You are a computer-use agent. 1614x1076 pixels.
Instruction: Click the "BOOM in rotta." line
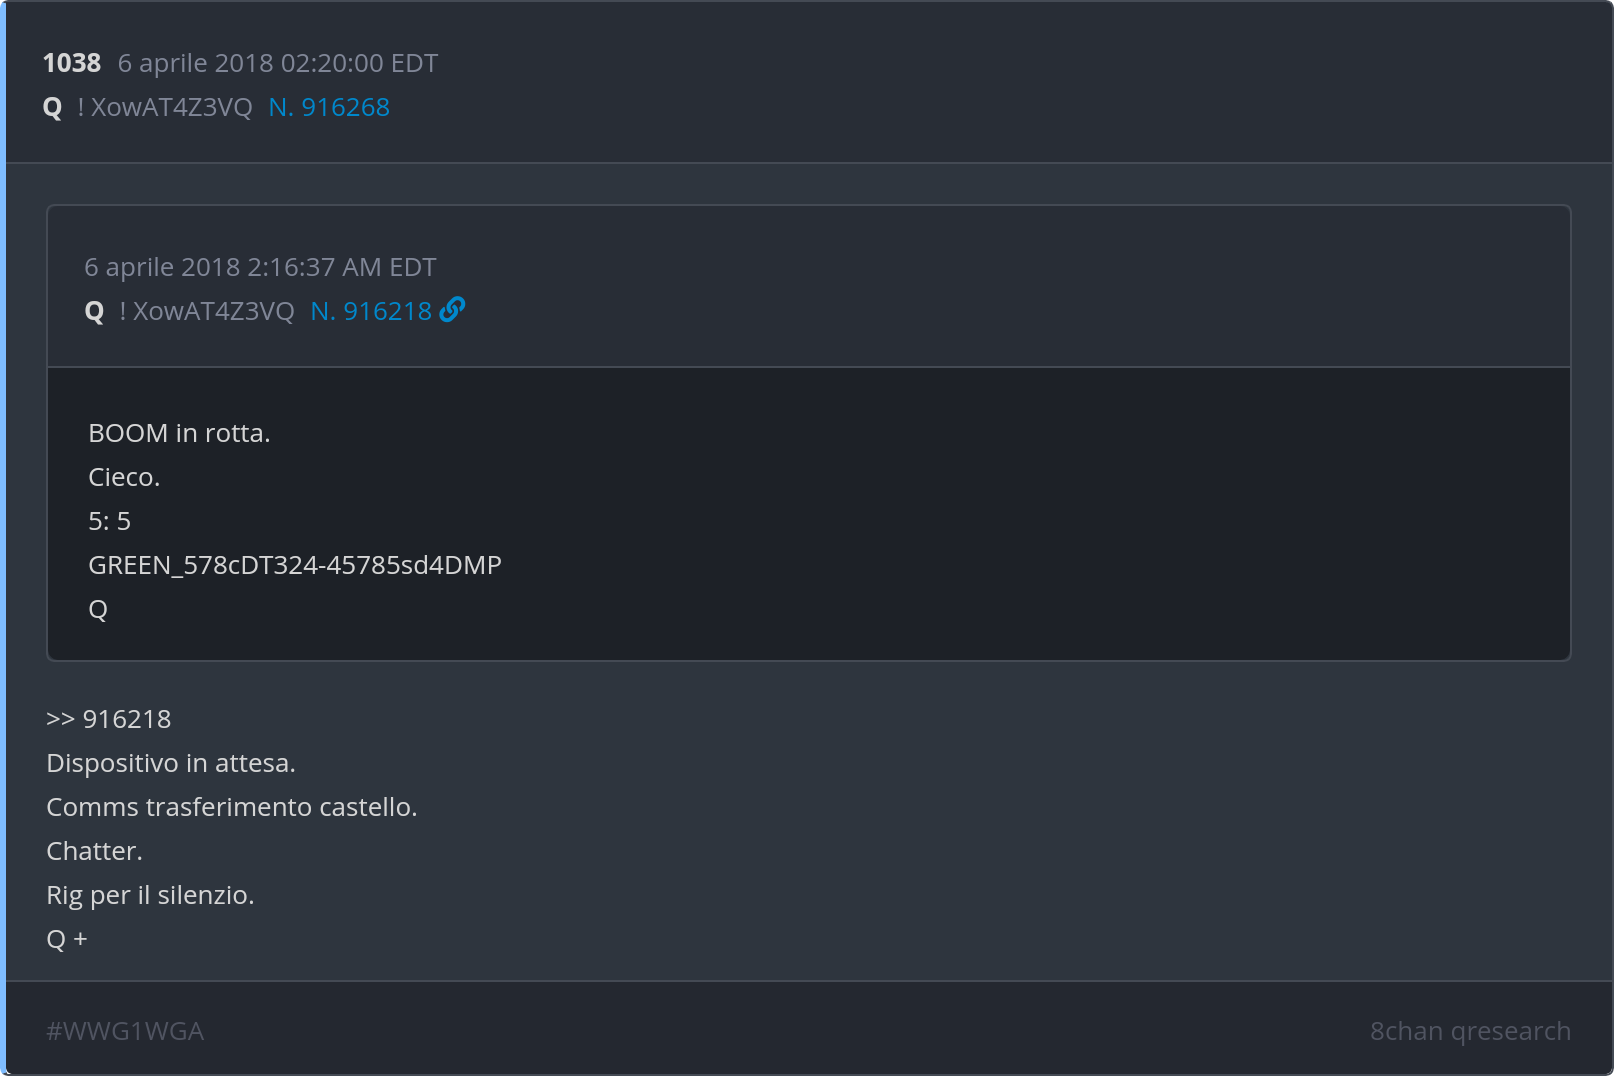pyautogui.click(x=179, y=433)
